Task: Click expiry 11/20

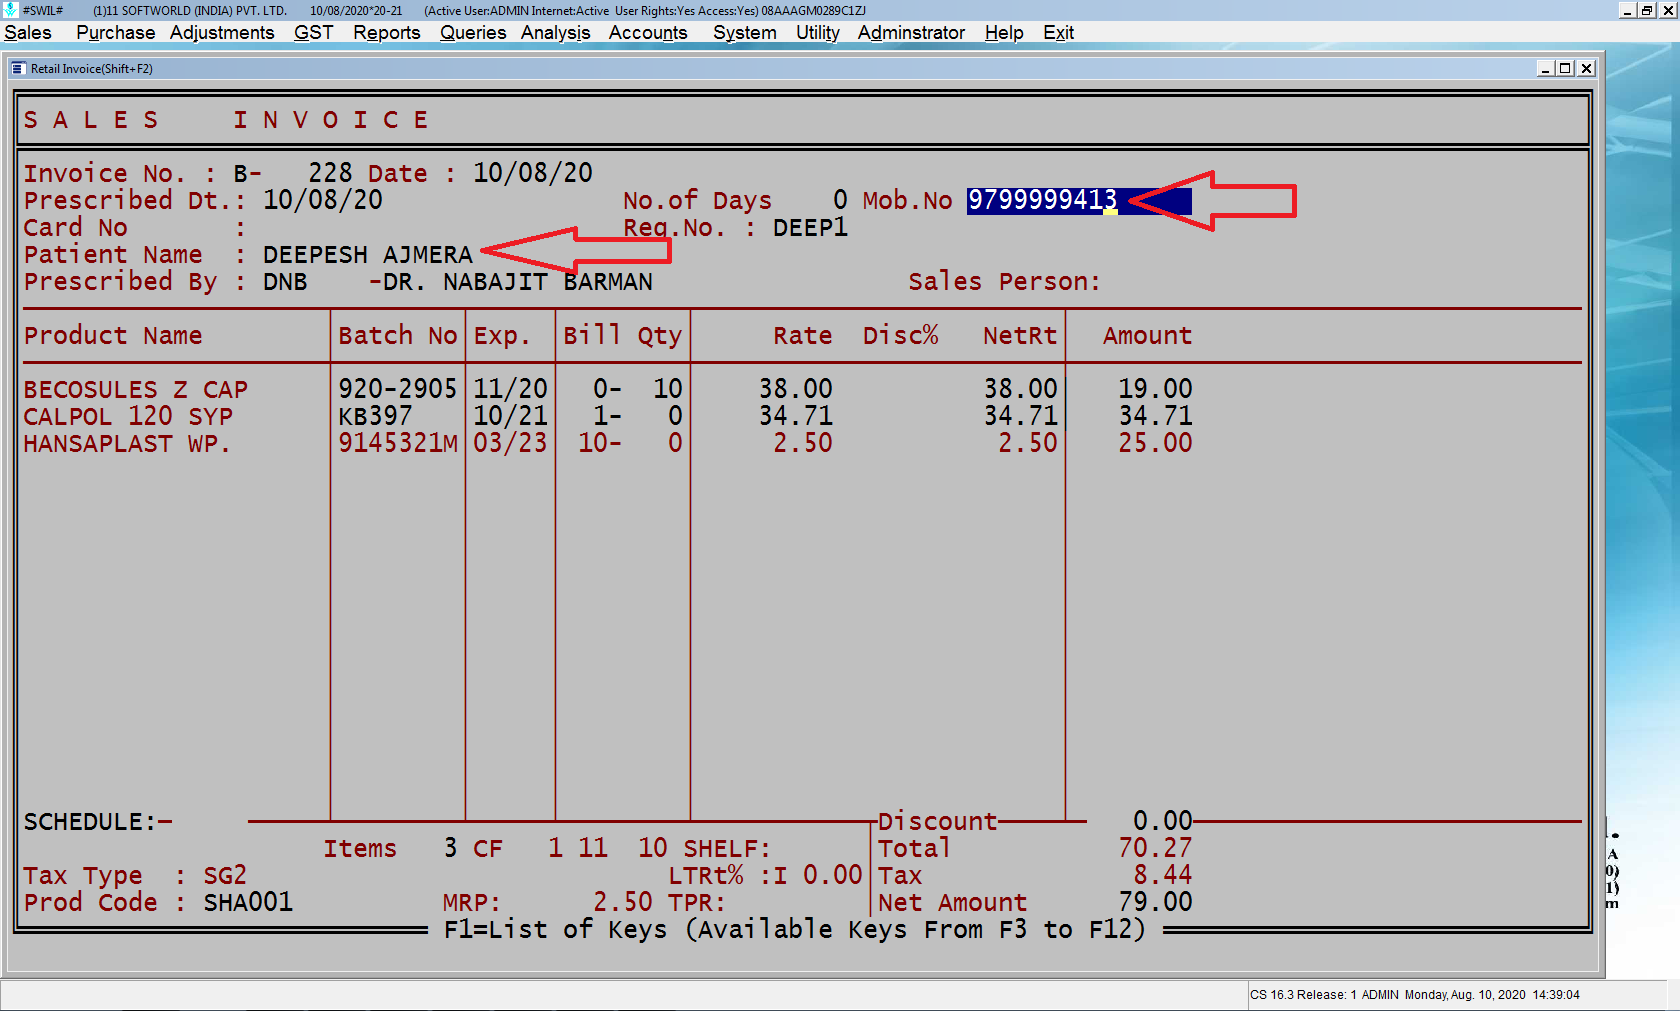Action: click(510, 389)
